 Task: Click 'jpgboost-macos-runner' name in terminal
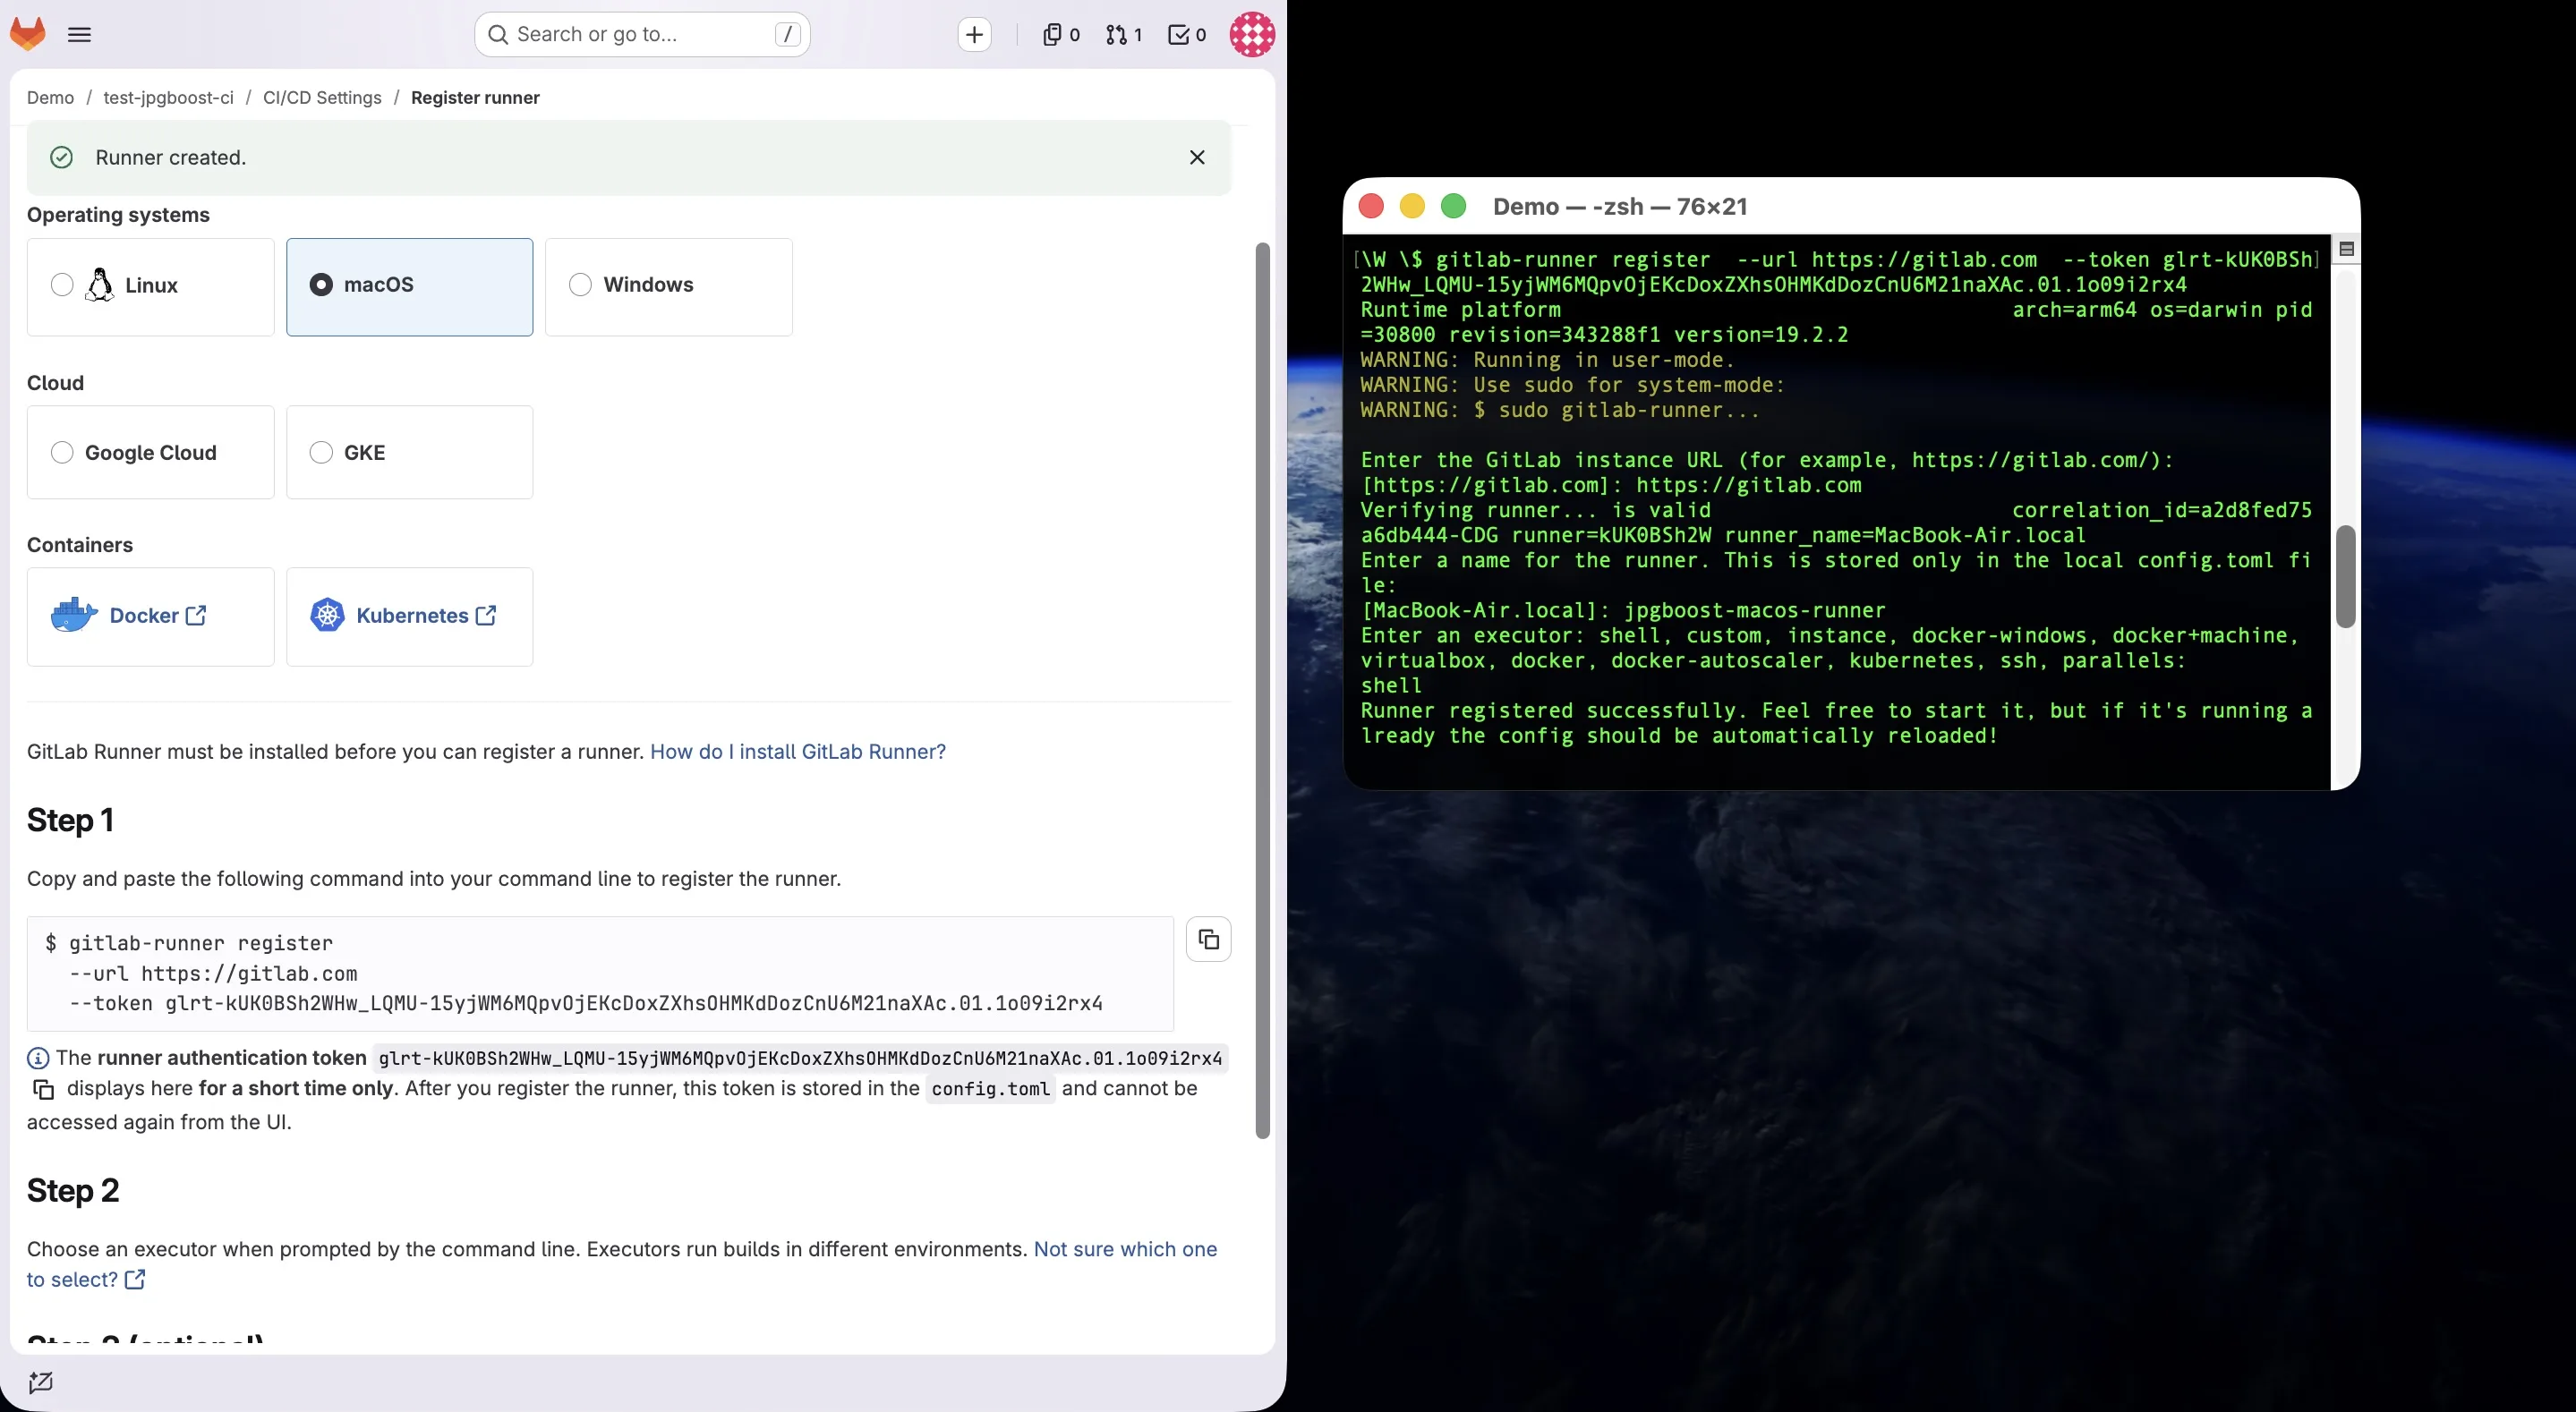click(x=1754, y=610)
